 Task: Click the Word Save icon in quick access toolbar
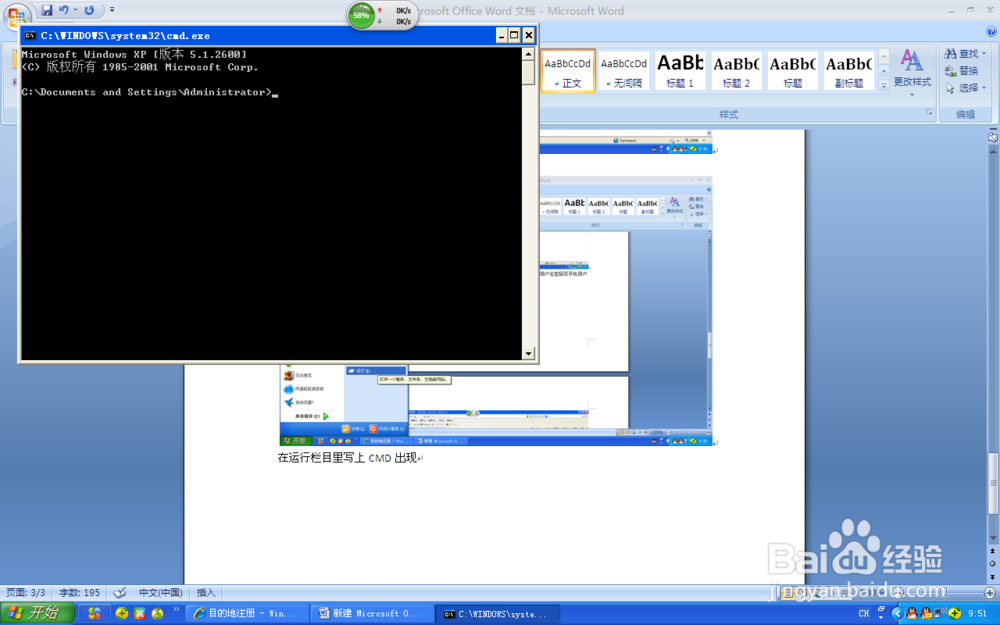[47, 10]
